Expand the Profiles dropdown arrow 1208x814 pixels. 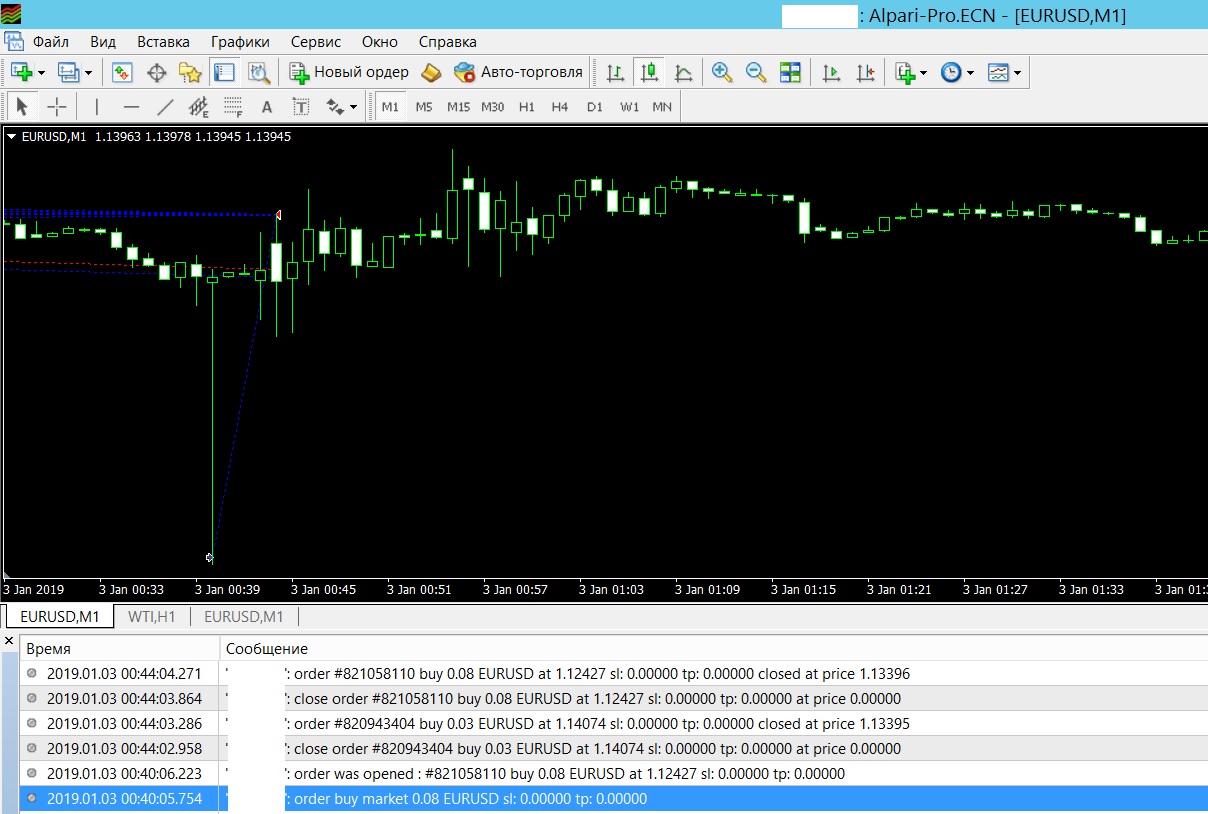88,73
